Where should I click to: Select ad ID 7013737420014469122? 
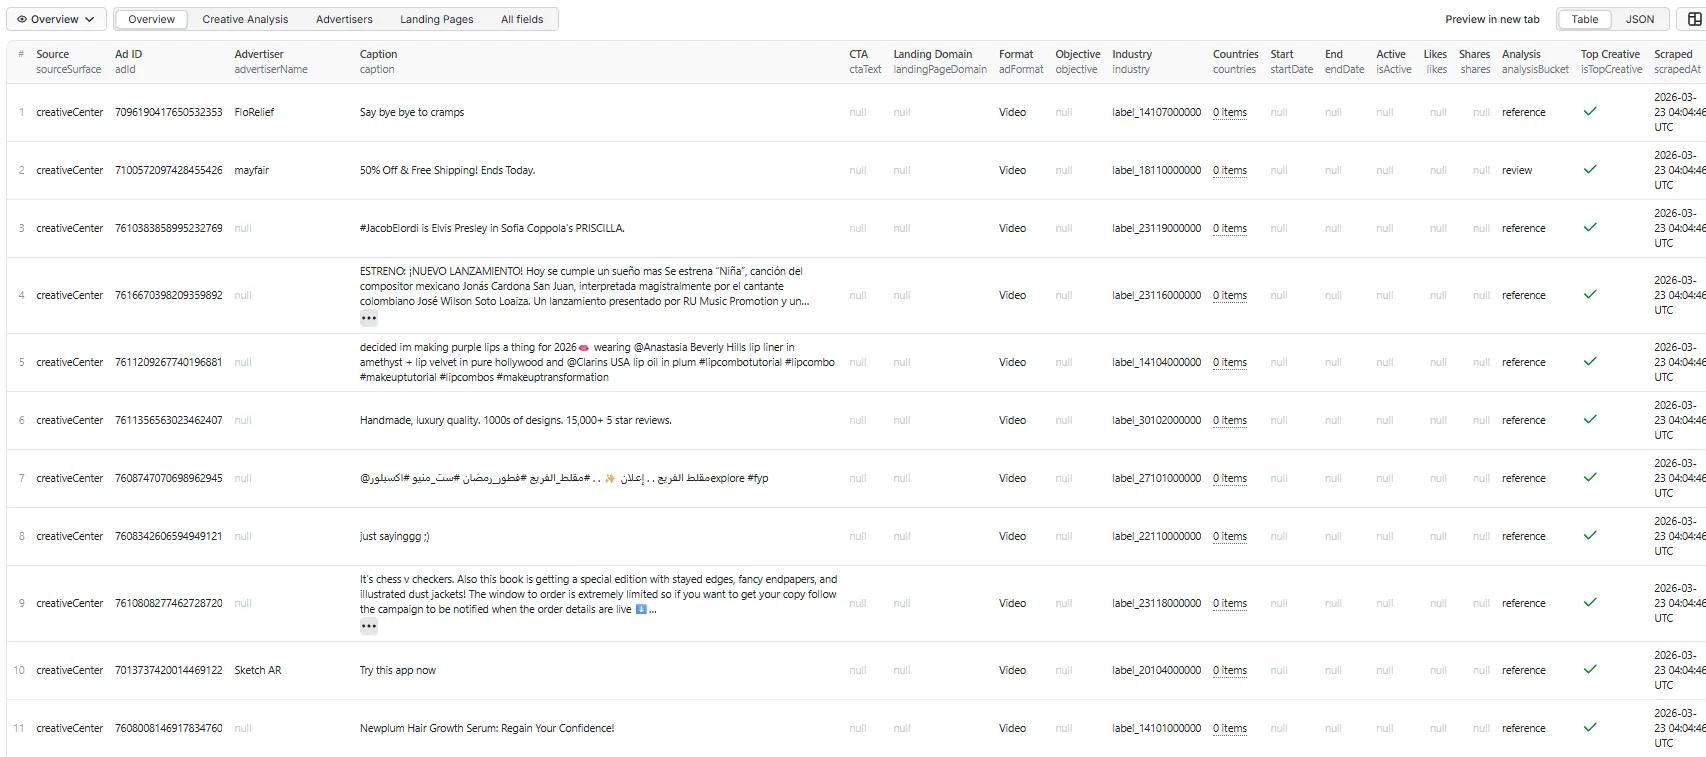click(x=169, y=670)
